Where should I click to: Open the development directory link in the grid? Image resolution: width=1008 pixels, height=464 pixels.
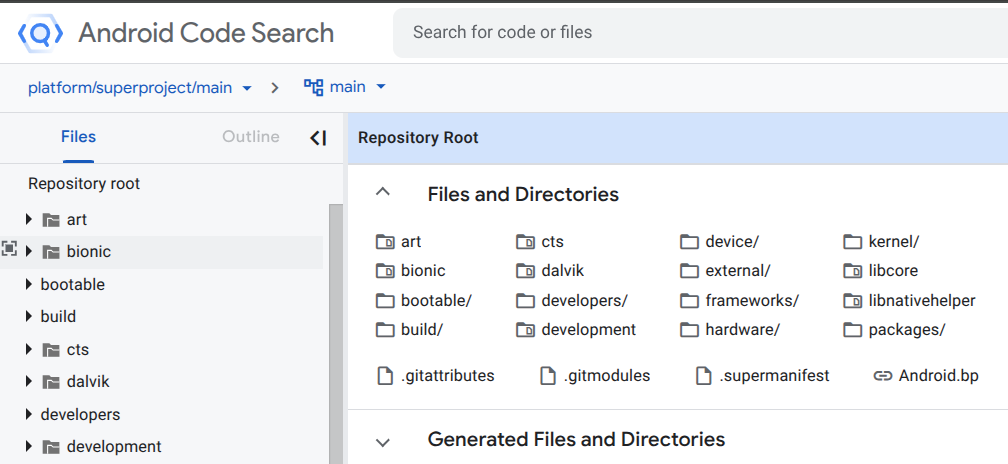(588, 330)
